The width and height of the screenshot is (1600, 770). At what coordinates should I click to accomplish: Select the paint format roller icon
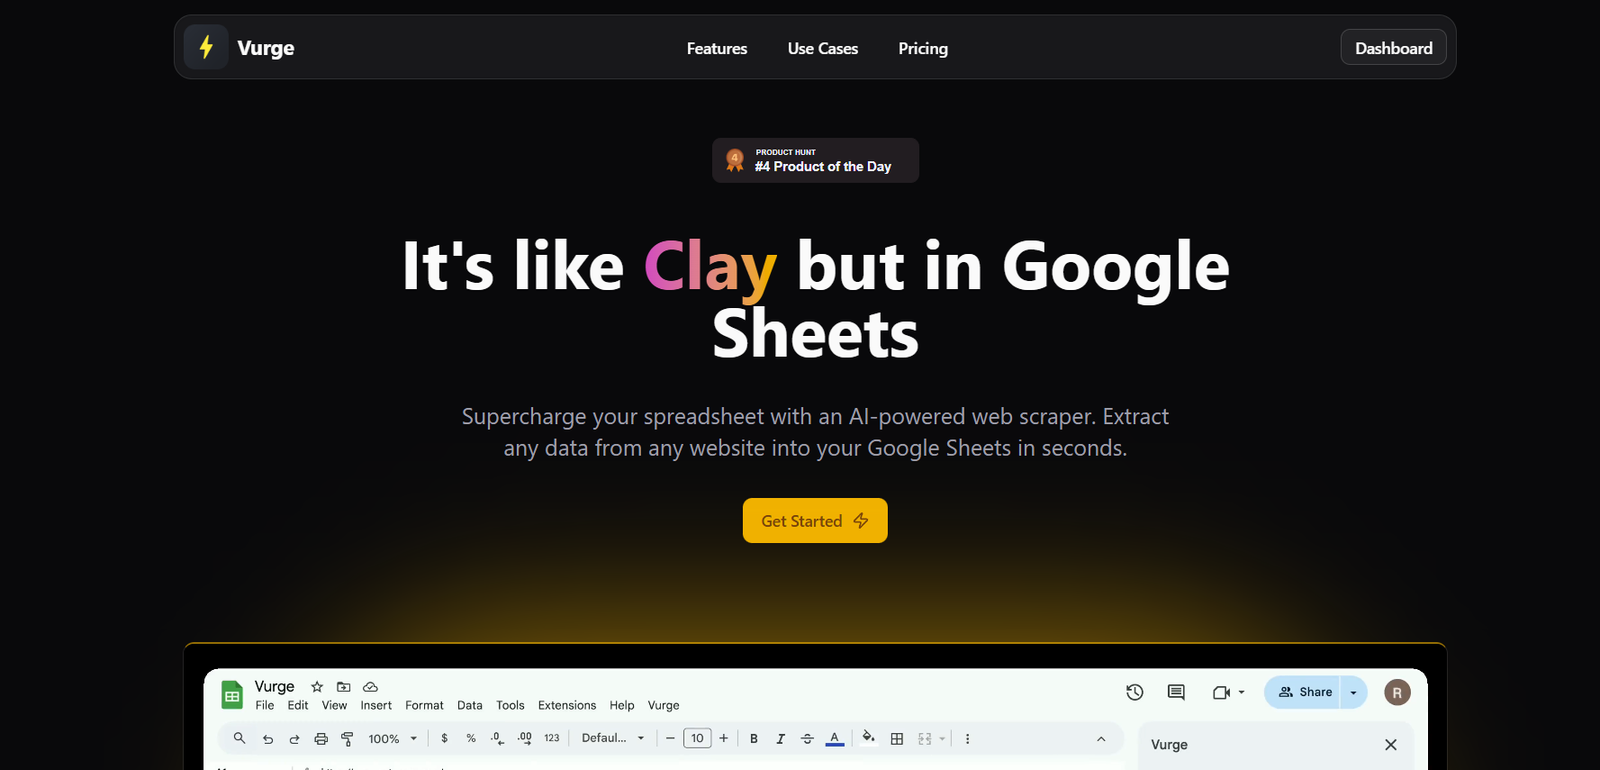click(x=347, y=739)
